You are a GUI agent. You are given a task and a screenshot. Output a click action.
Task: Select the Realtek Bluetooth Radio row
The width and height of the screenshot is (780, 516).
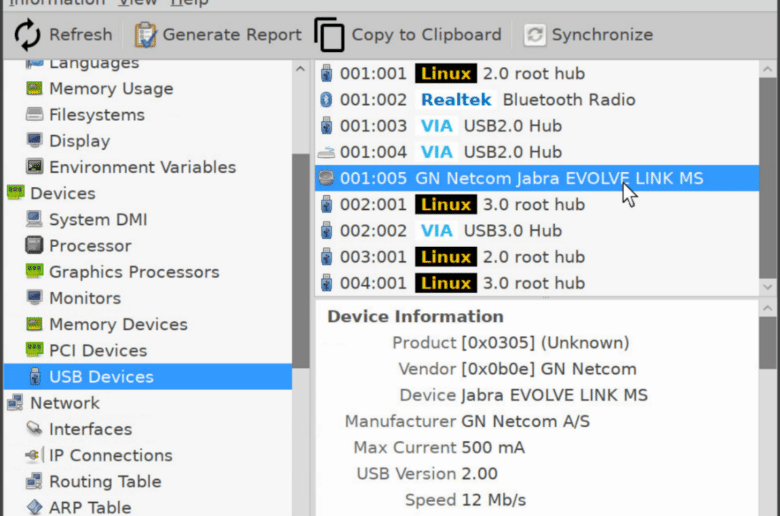[537, 100]
